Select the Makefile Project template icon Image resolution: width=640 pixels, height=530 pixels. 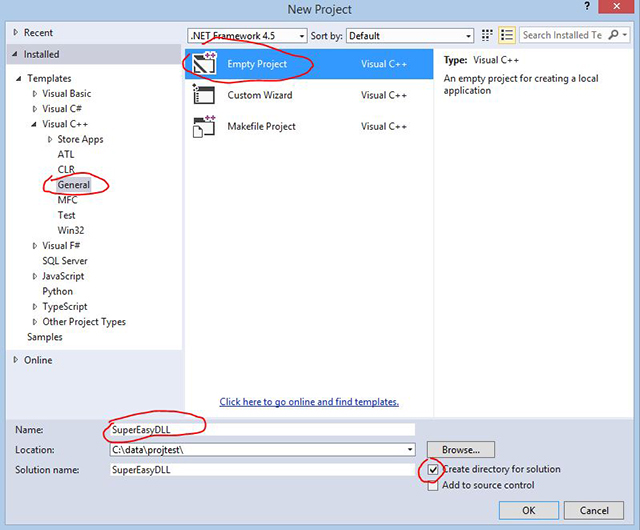(204, 126)
